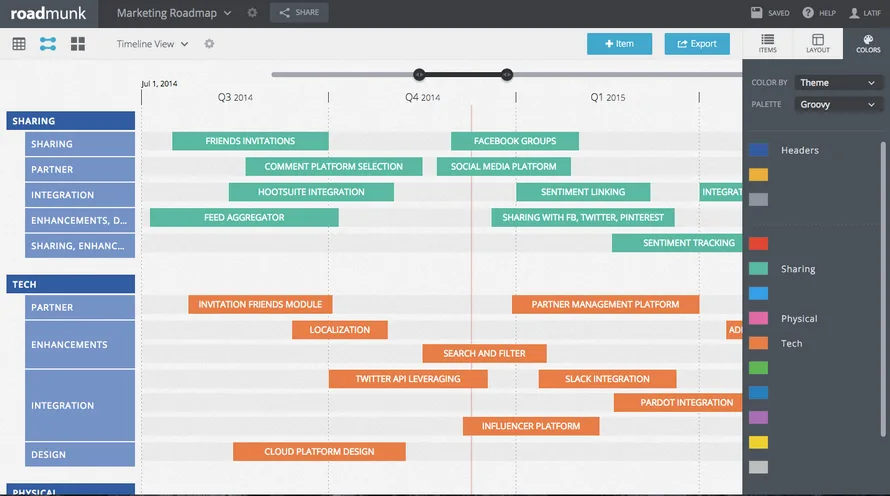Screen dimensions: 890x496
Task: Open the TWITTER API LEVERAGING item
Action: pos(408,379)
